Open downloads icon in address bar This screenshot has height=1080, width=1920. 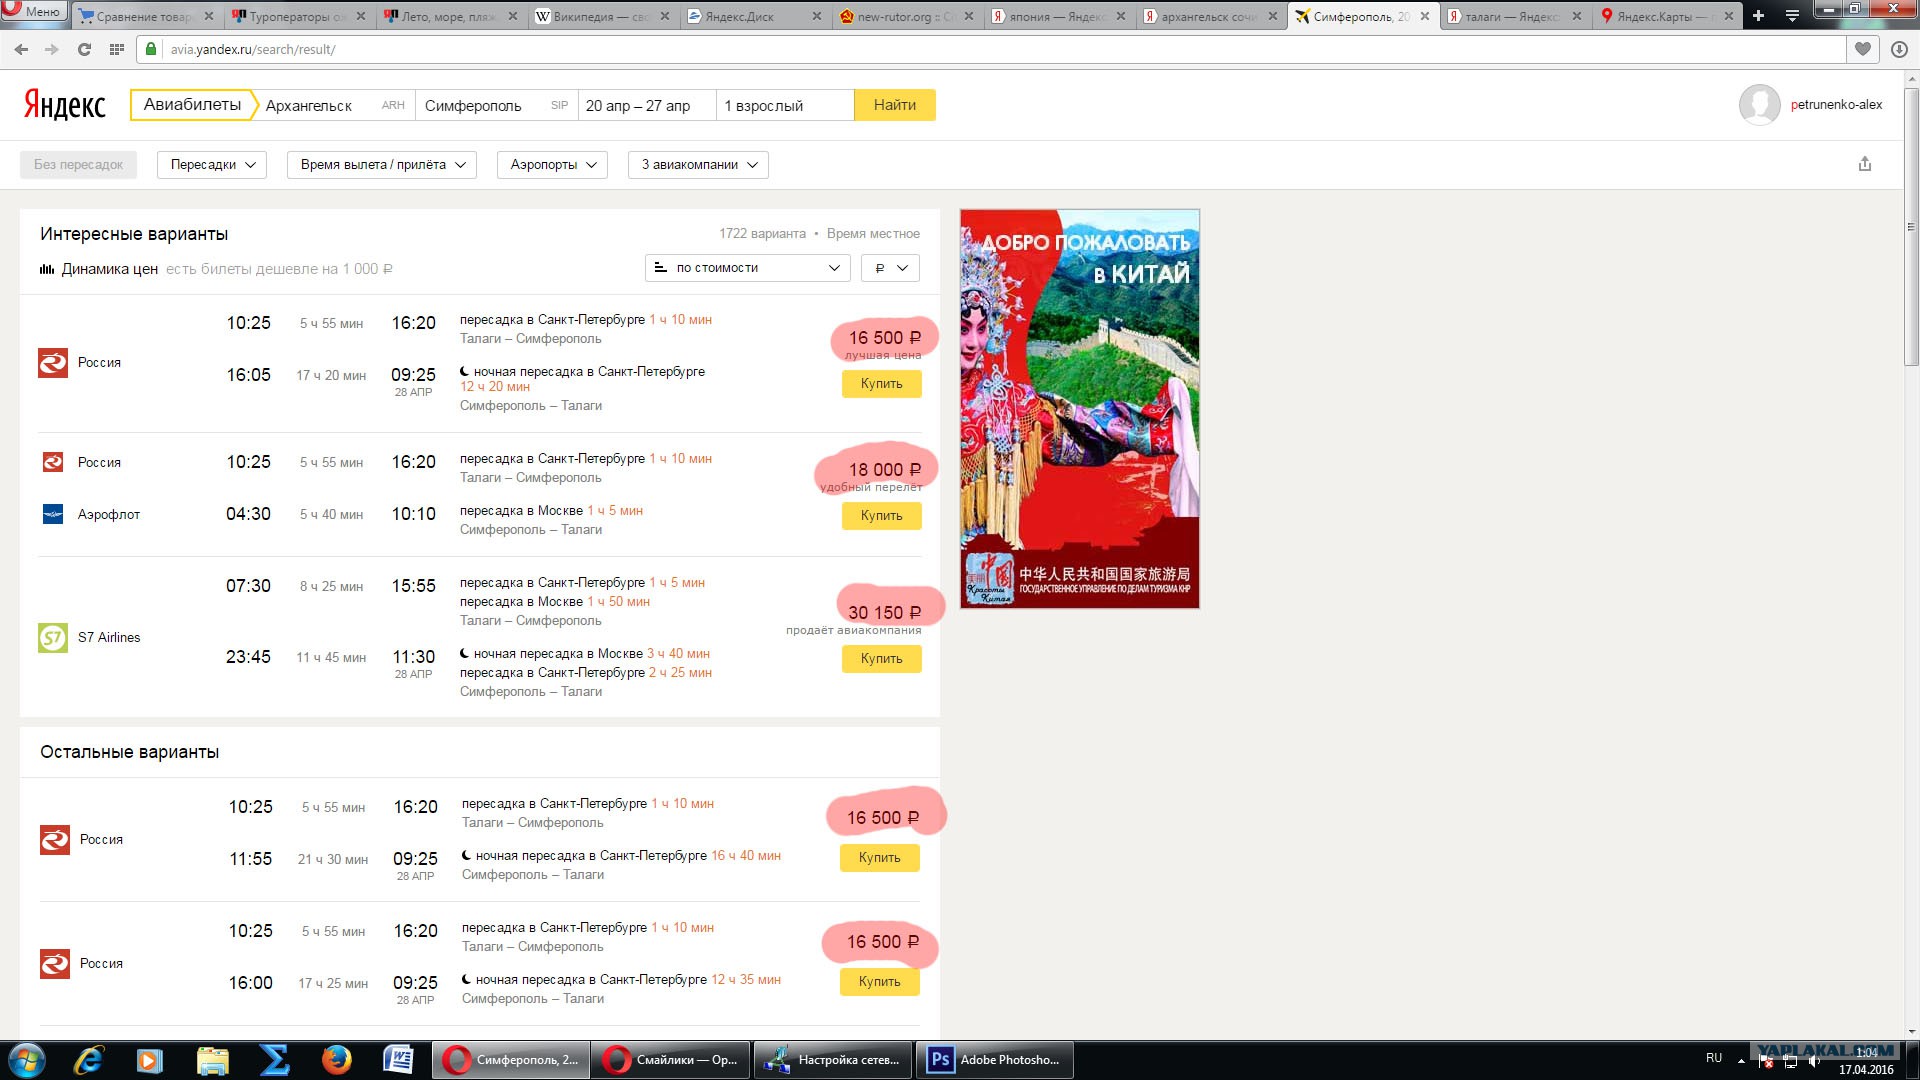(1899, 49)
